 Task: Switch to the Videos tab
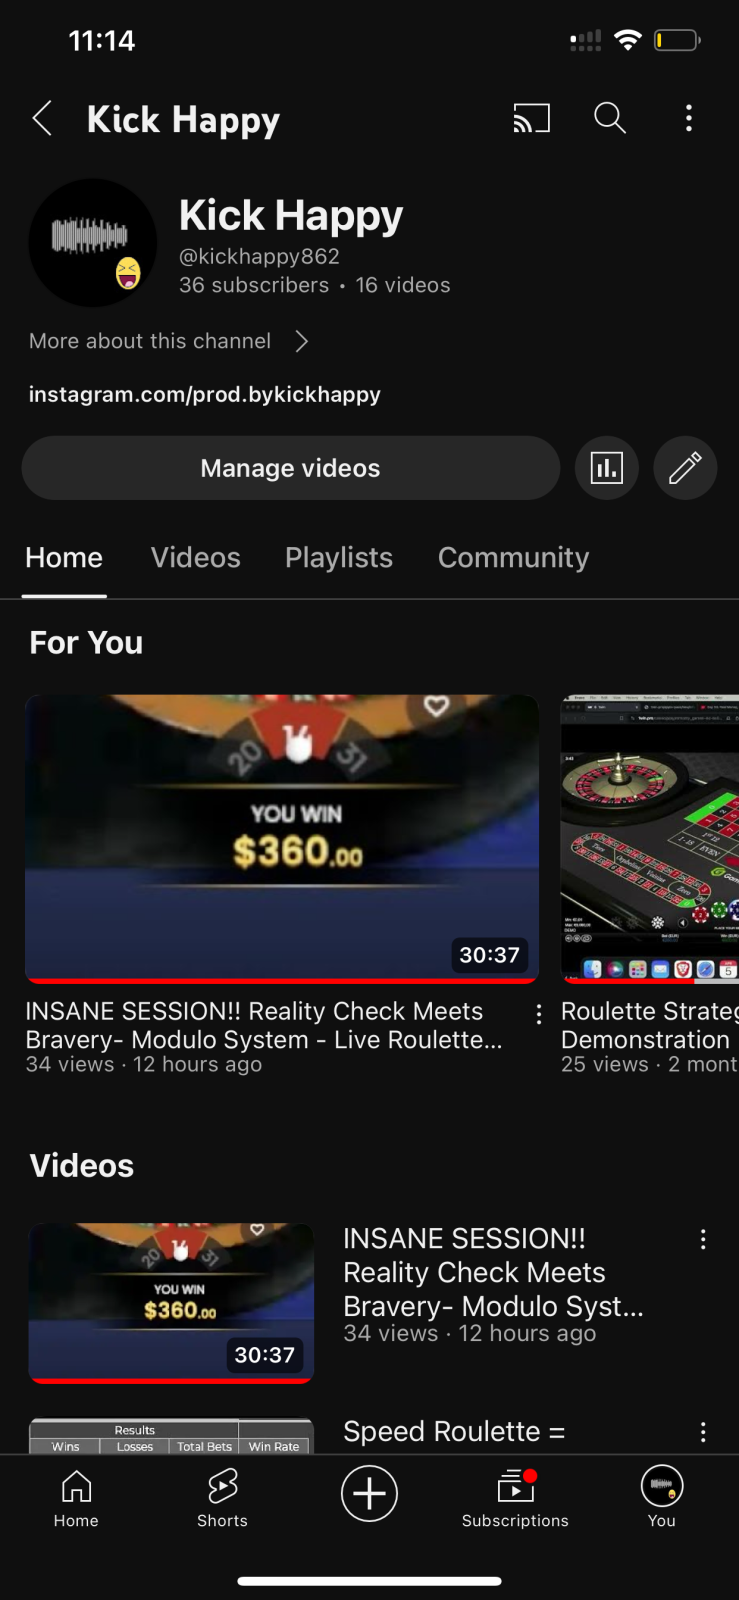point(196,557)
